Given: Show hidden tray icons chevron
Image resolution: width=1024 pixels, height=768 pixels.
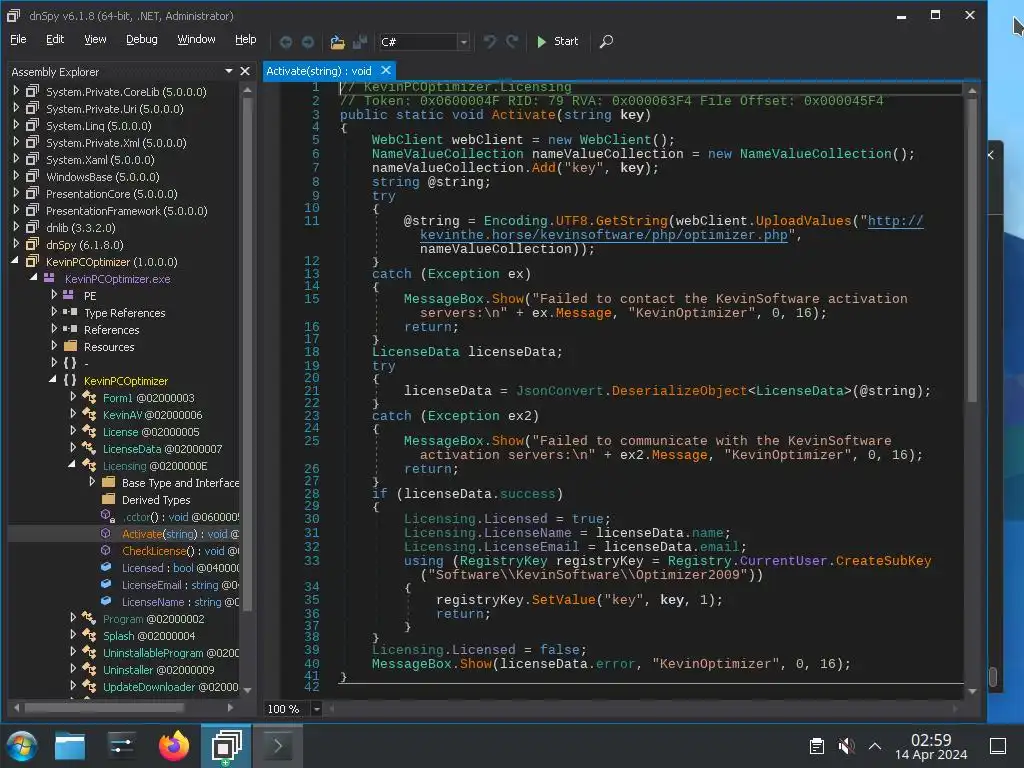Looking at the screenshot, I should [875, 745].
